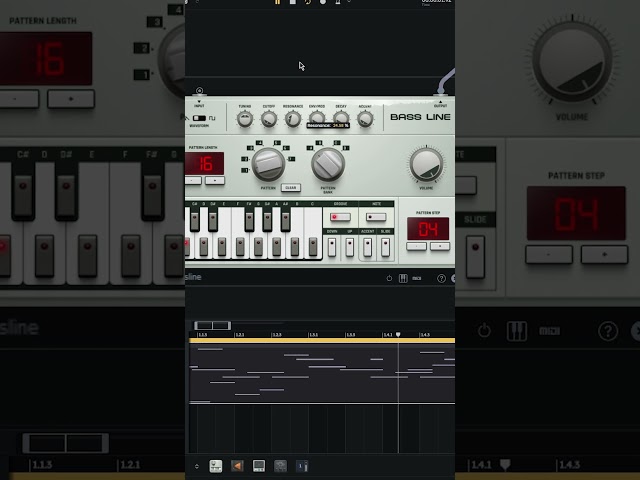Select pattern number 2 label
This screenshot has width=640, height=480.
[x=244, y=159]
